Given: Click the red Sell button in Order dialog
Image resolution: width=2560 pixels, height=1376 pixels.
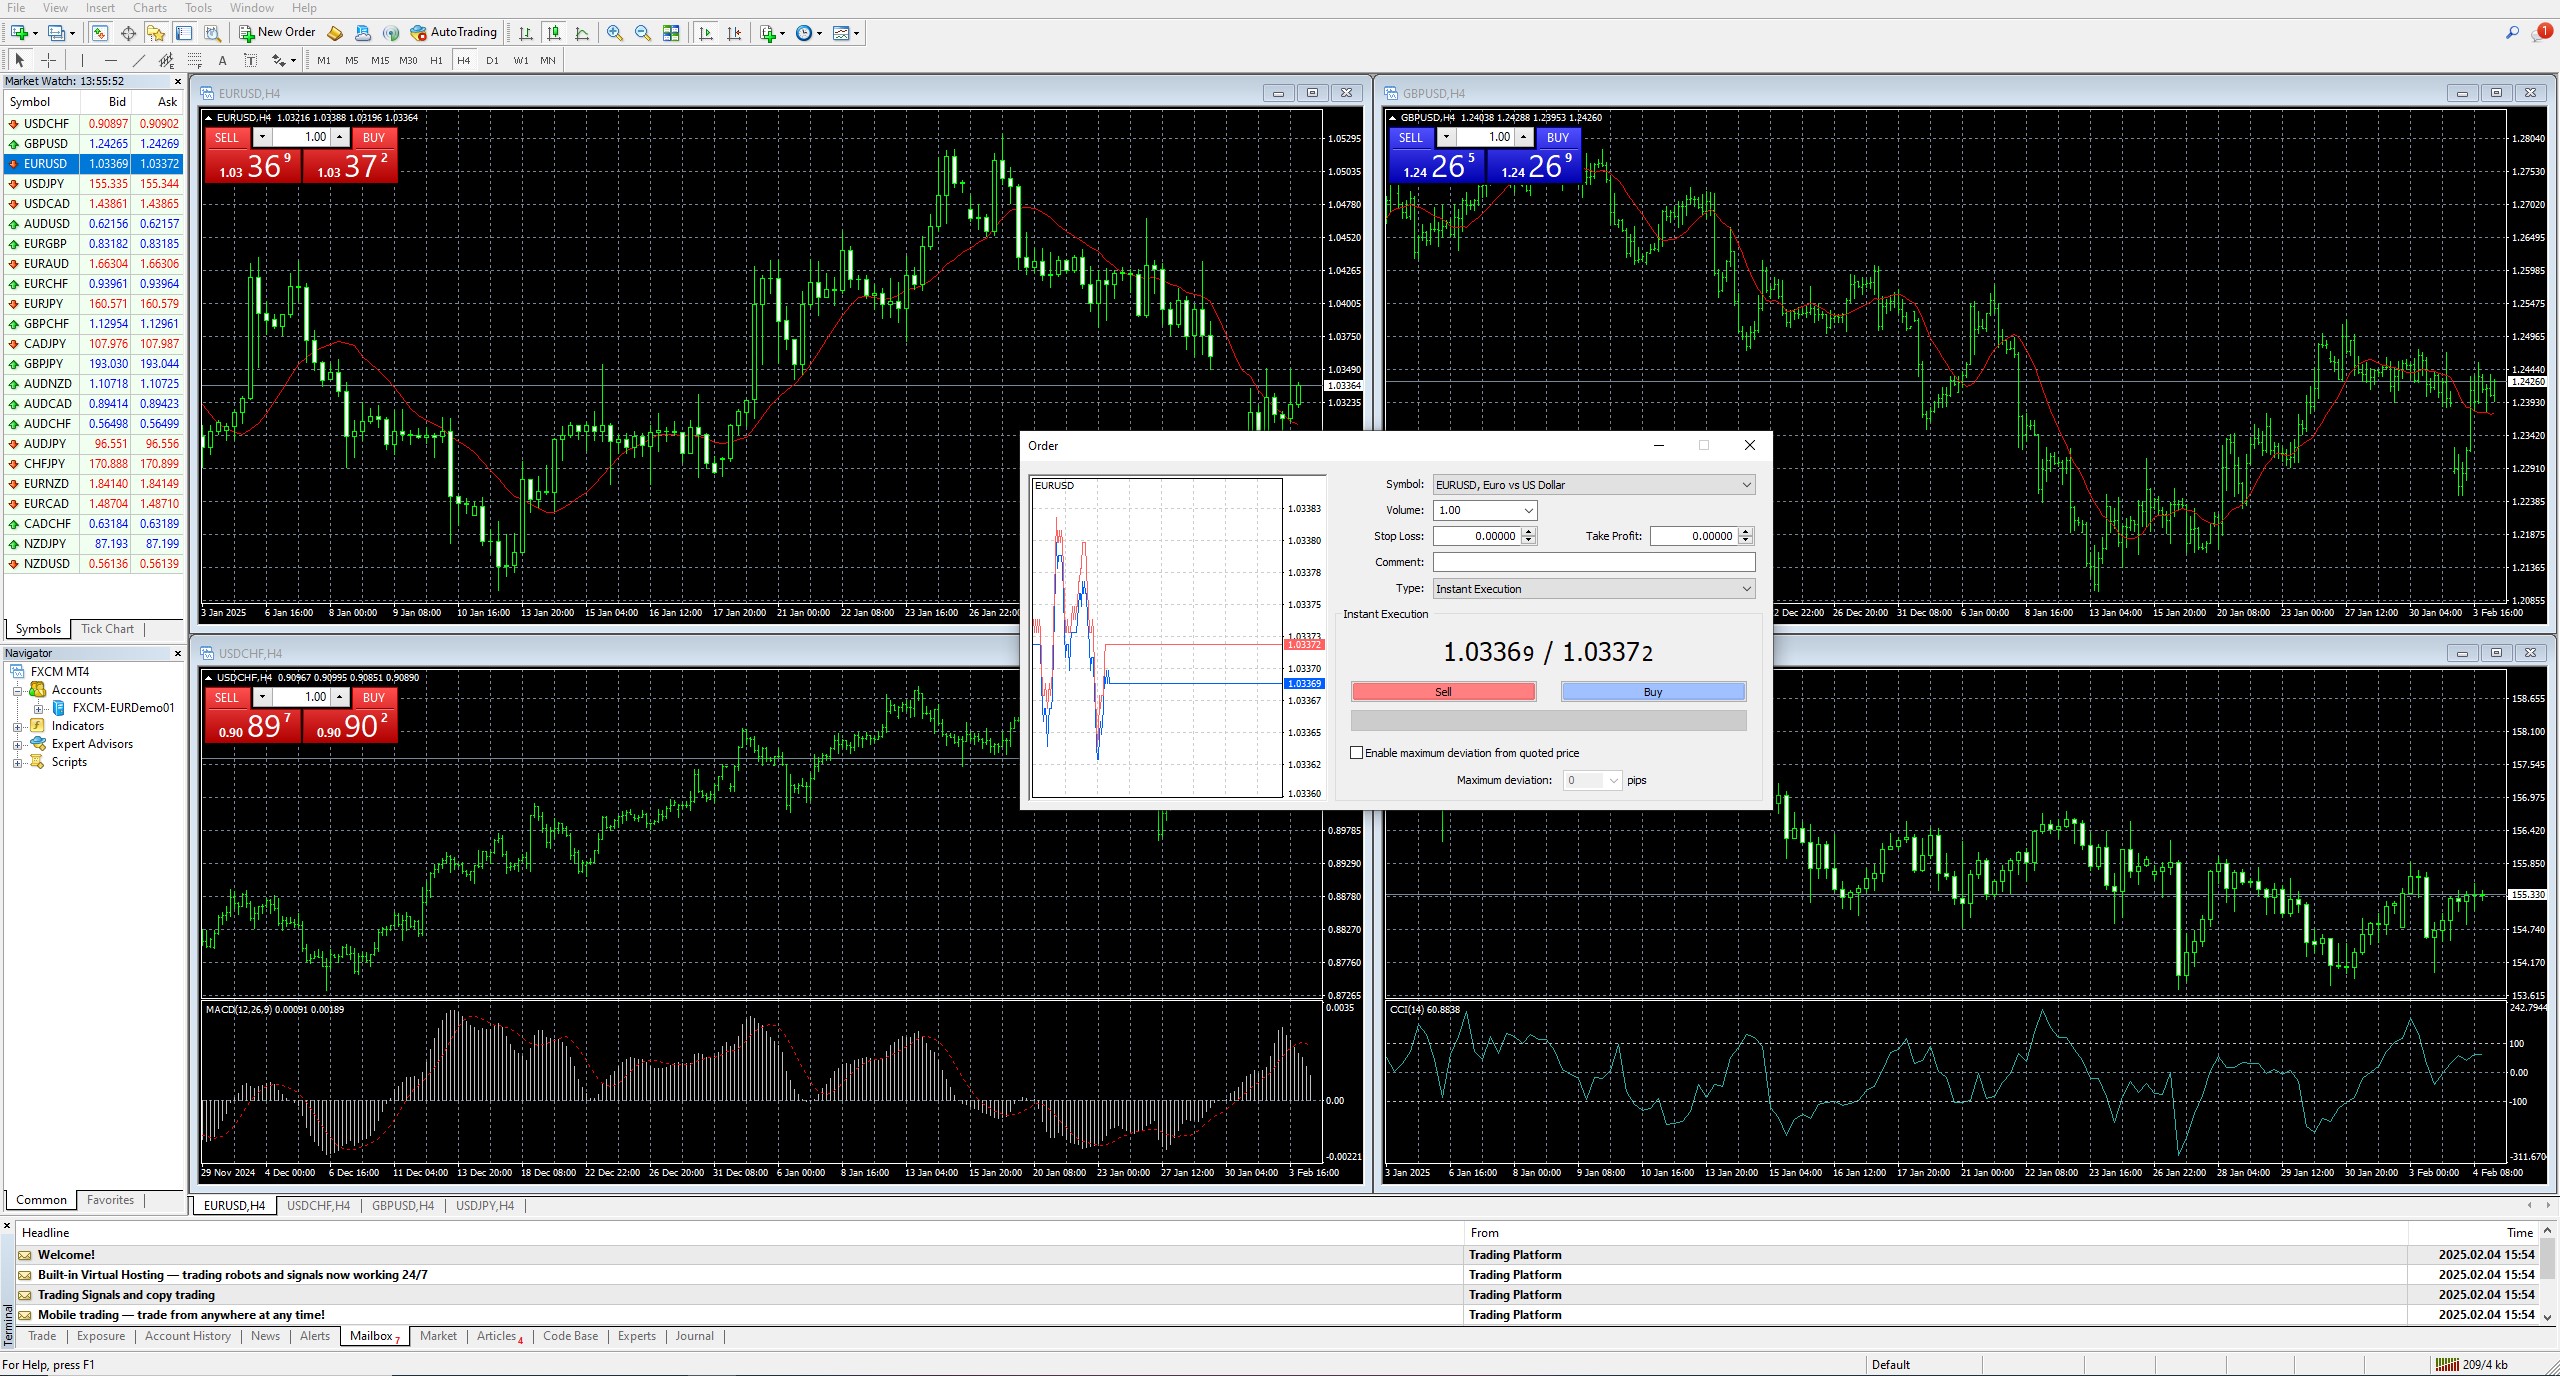Looking at the screenshot, I should pos(1443,692).
